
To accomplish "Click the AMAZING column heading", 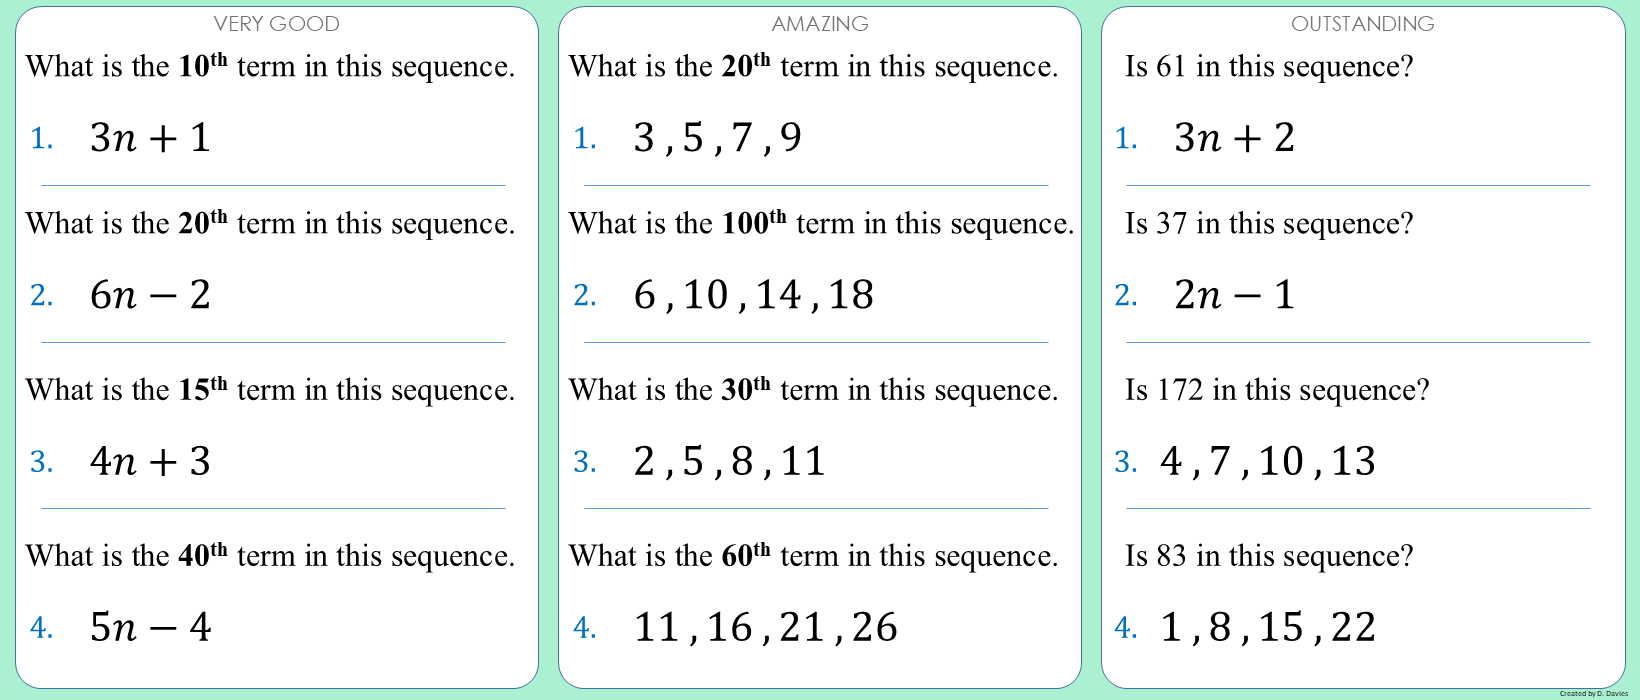I will 820,24.
